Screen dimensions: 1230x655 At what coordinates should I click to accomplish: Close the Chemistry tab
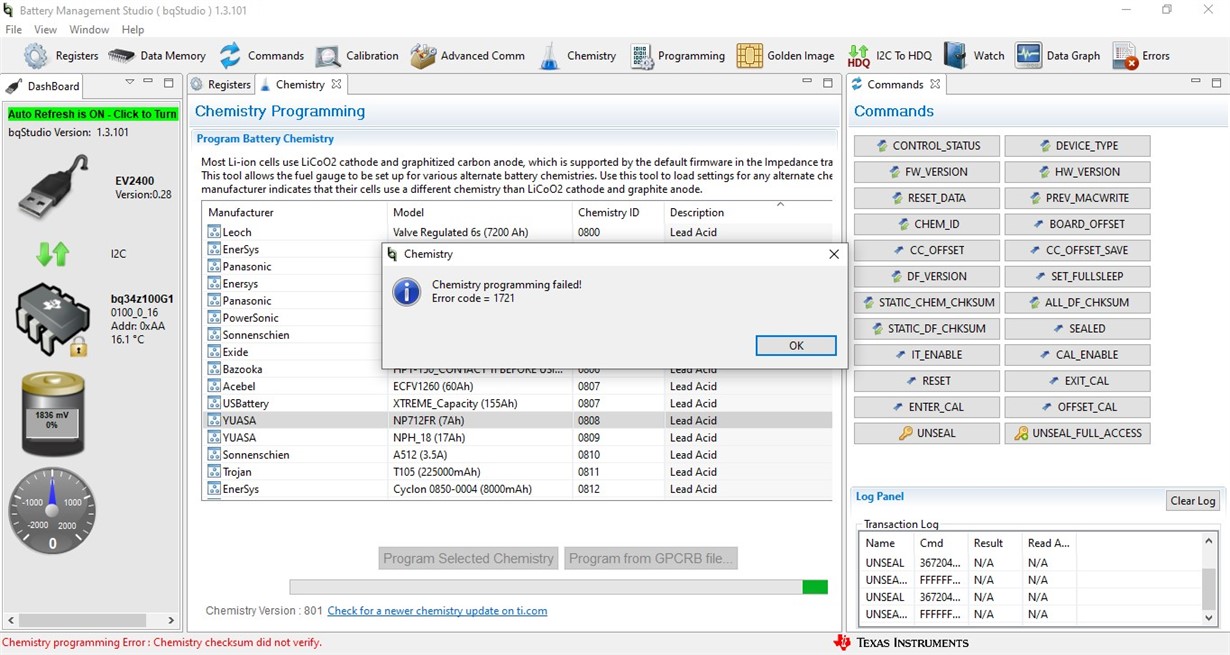click(336, 85)
